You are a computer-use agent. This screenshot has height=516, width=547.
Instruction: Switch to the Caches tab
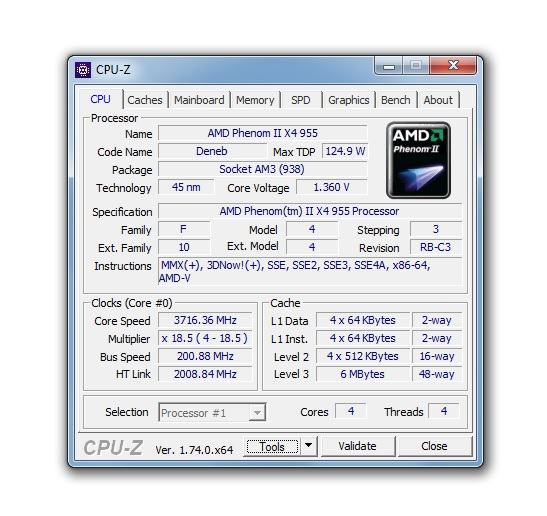[145, 100]
